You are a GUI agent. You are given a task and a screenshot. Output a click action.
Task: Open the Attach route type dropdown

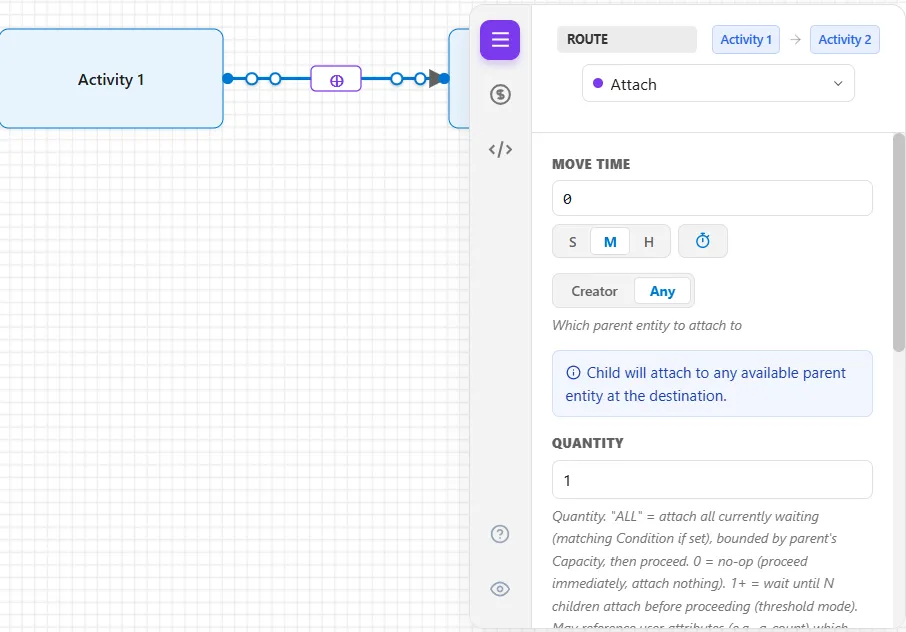click(718, 84)
